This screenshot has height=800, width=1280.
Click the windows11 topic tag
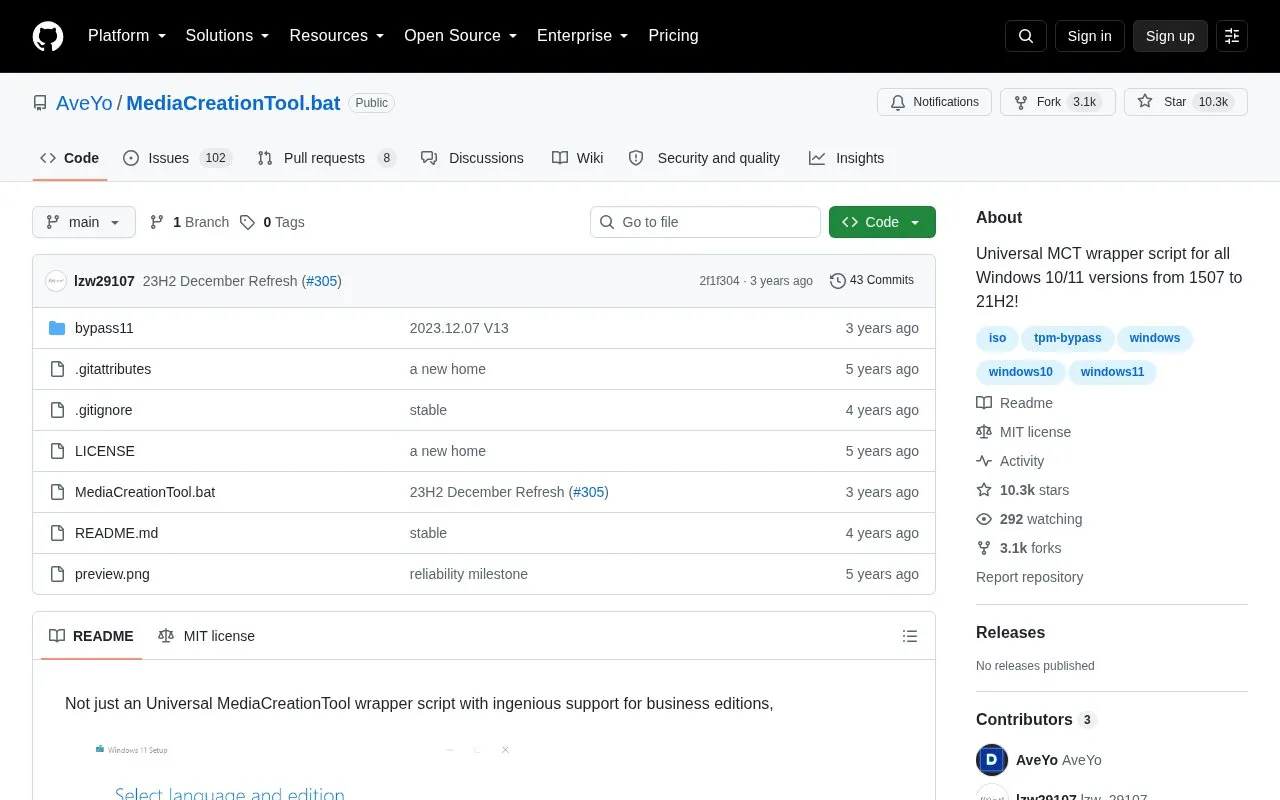[1112, 372]
